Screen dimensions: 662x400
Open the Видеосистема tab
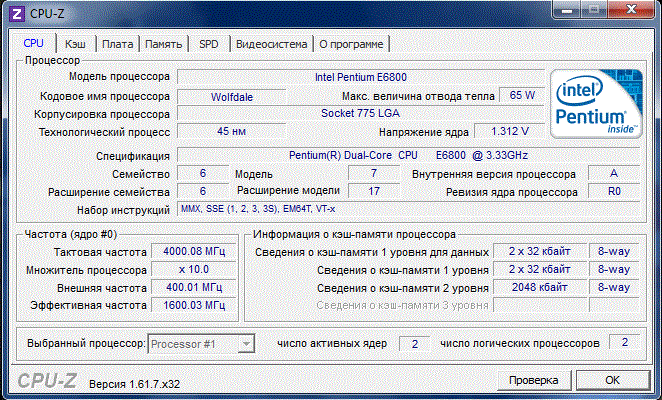click(x=271, y=44)
